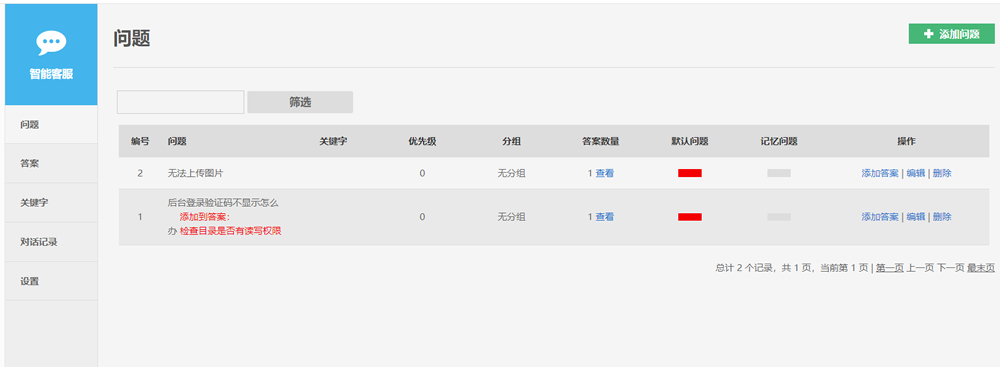Go to 最末页 pagination link
The width and height of the screenshot is (1000, 367).
(981, 268)
